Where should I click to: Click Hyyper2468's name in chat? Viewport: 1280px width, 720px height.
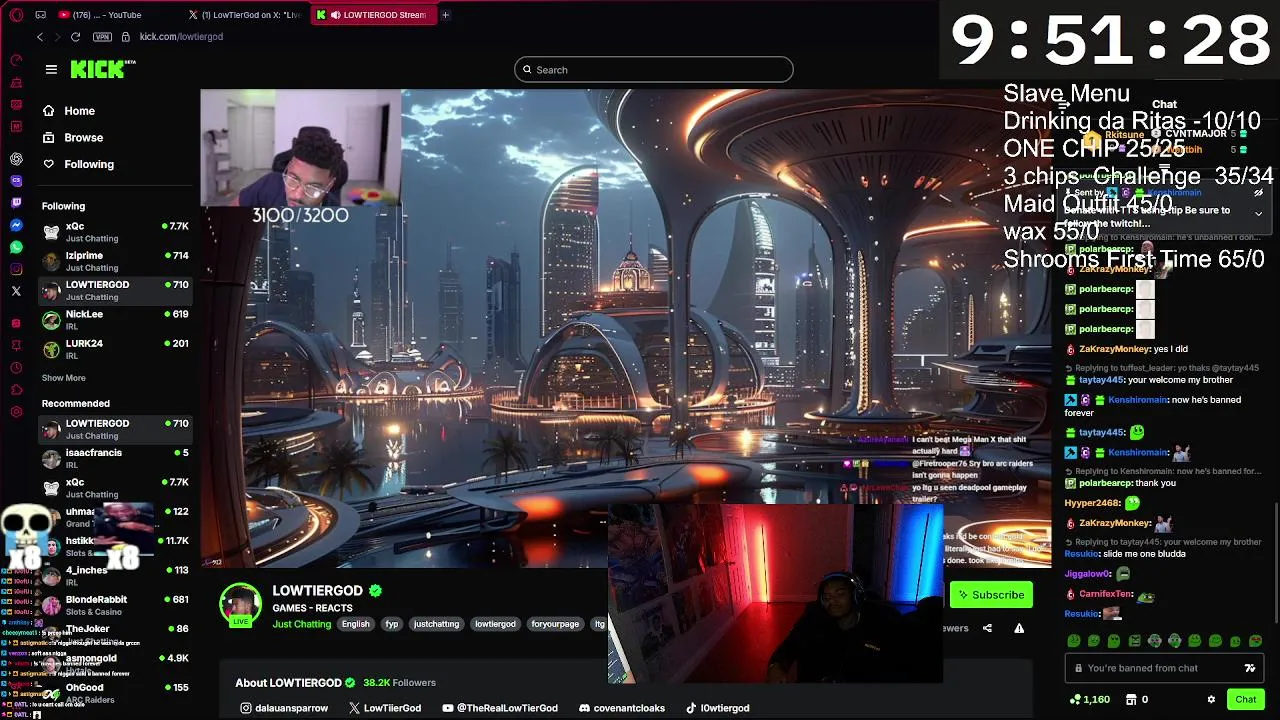pos(1092,503)
